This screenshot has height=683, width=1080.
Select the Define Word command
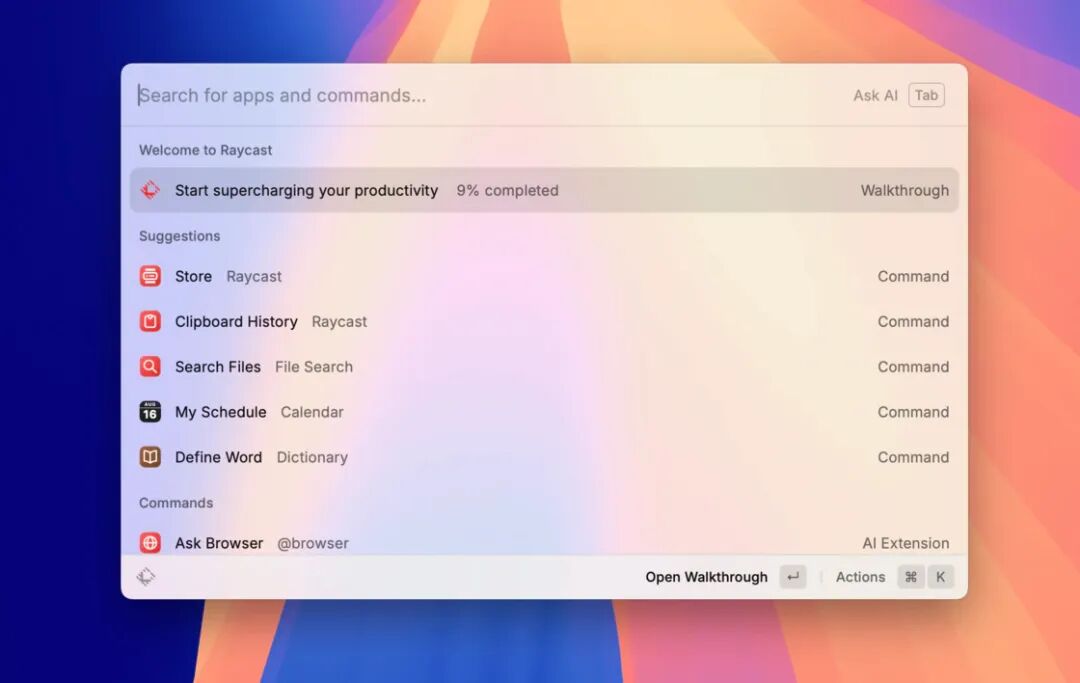tap(544, 457)
